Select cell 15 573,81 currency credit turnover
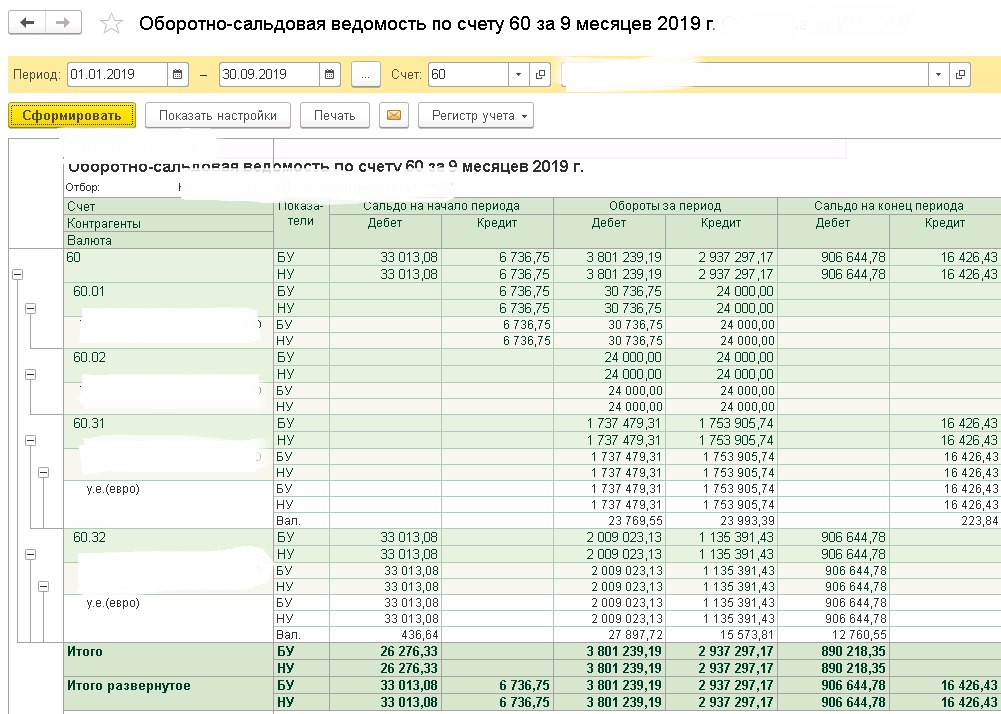 (721, 635)
